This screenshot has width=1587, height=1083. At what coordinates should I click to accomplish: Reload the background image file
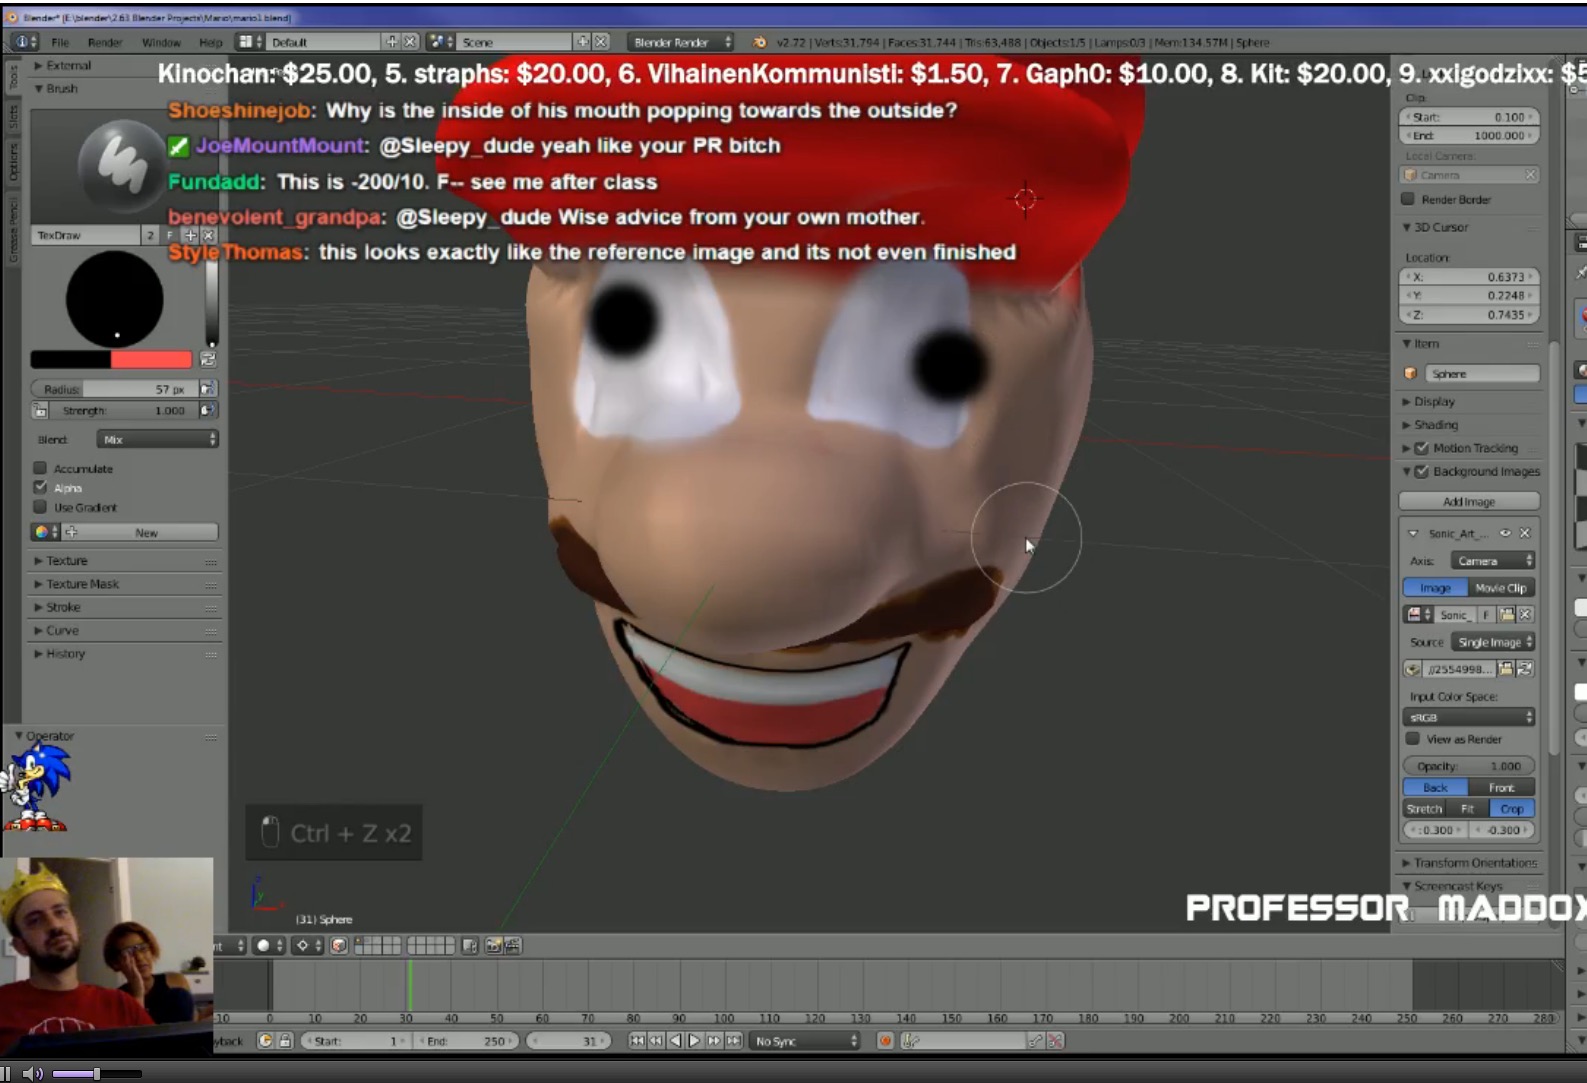(1525, 669)
